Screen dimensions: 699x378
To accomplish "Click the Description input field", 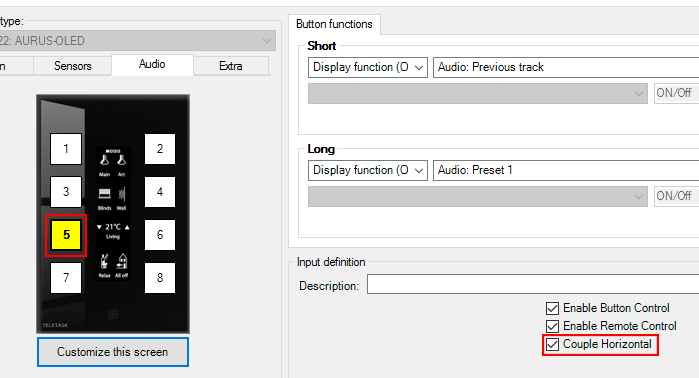I will pyautogui.click(x=533, y=284).
